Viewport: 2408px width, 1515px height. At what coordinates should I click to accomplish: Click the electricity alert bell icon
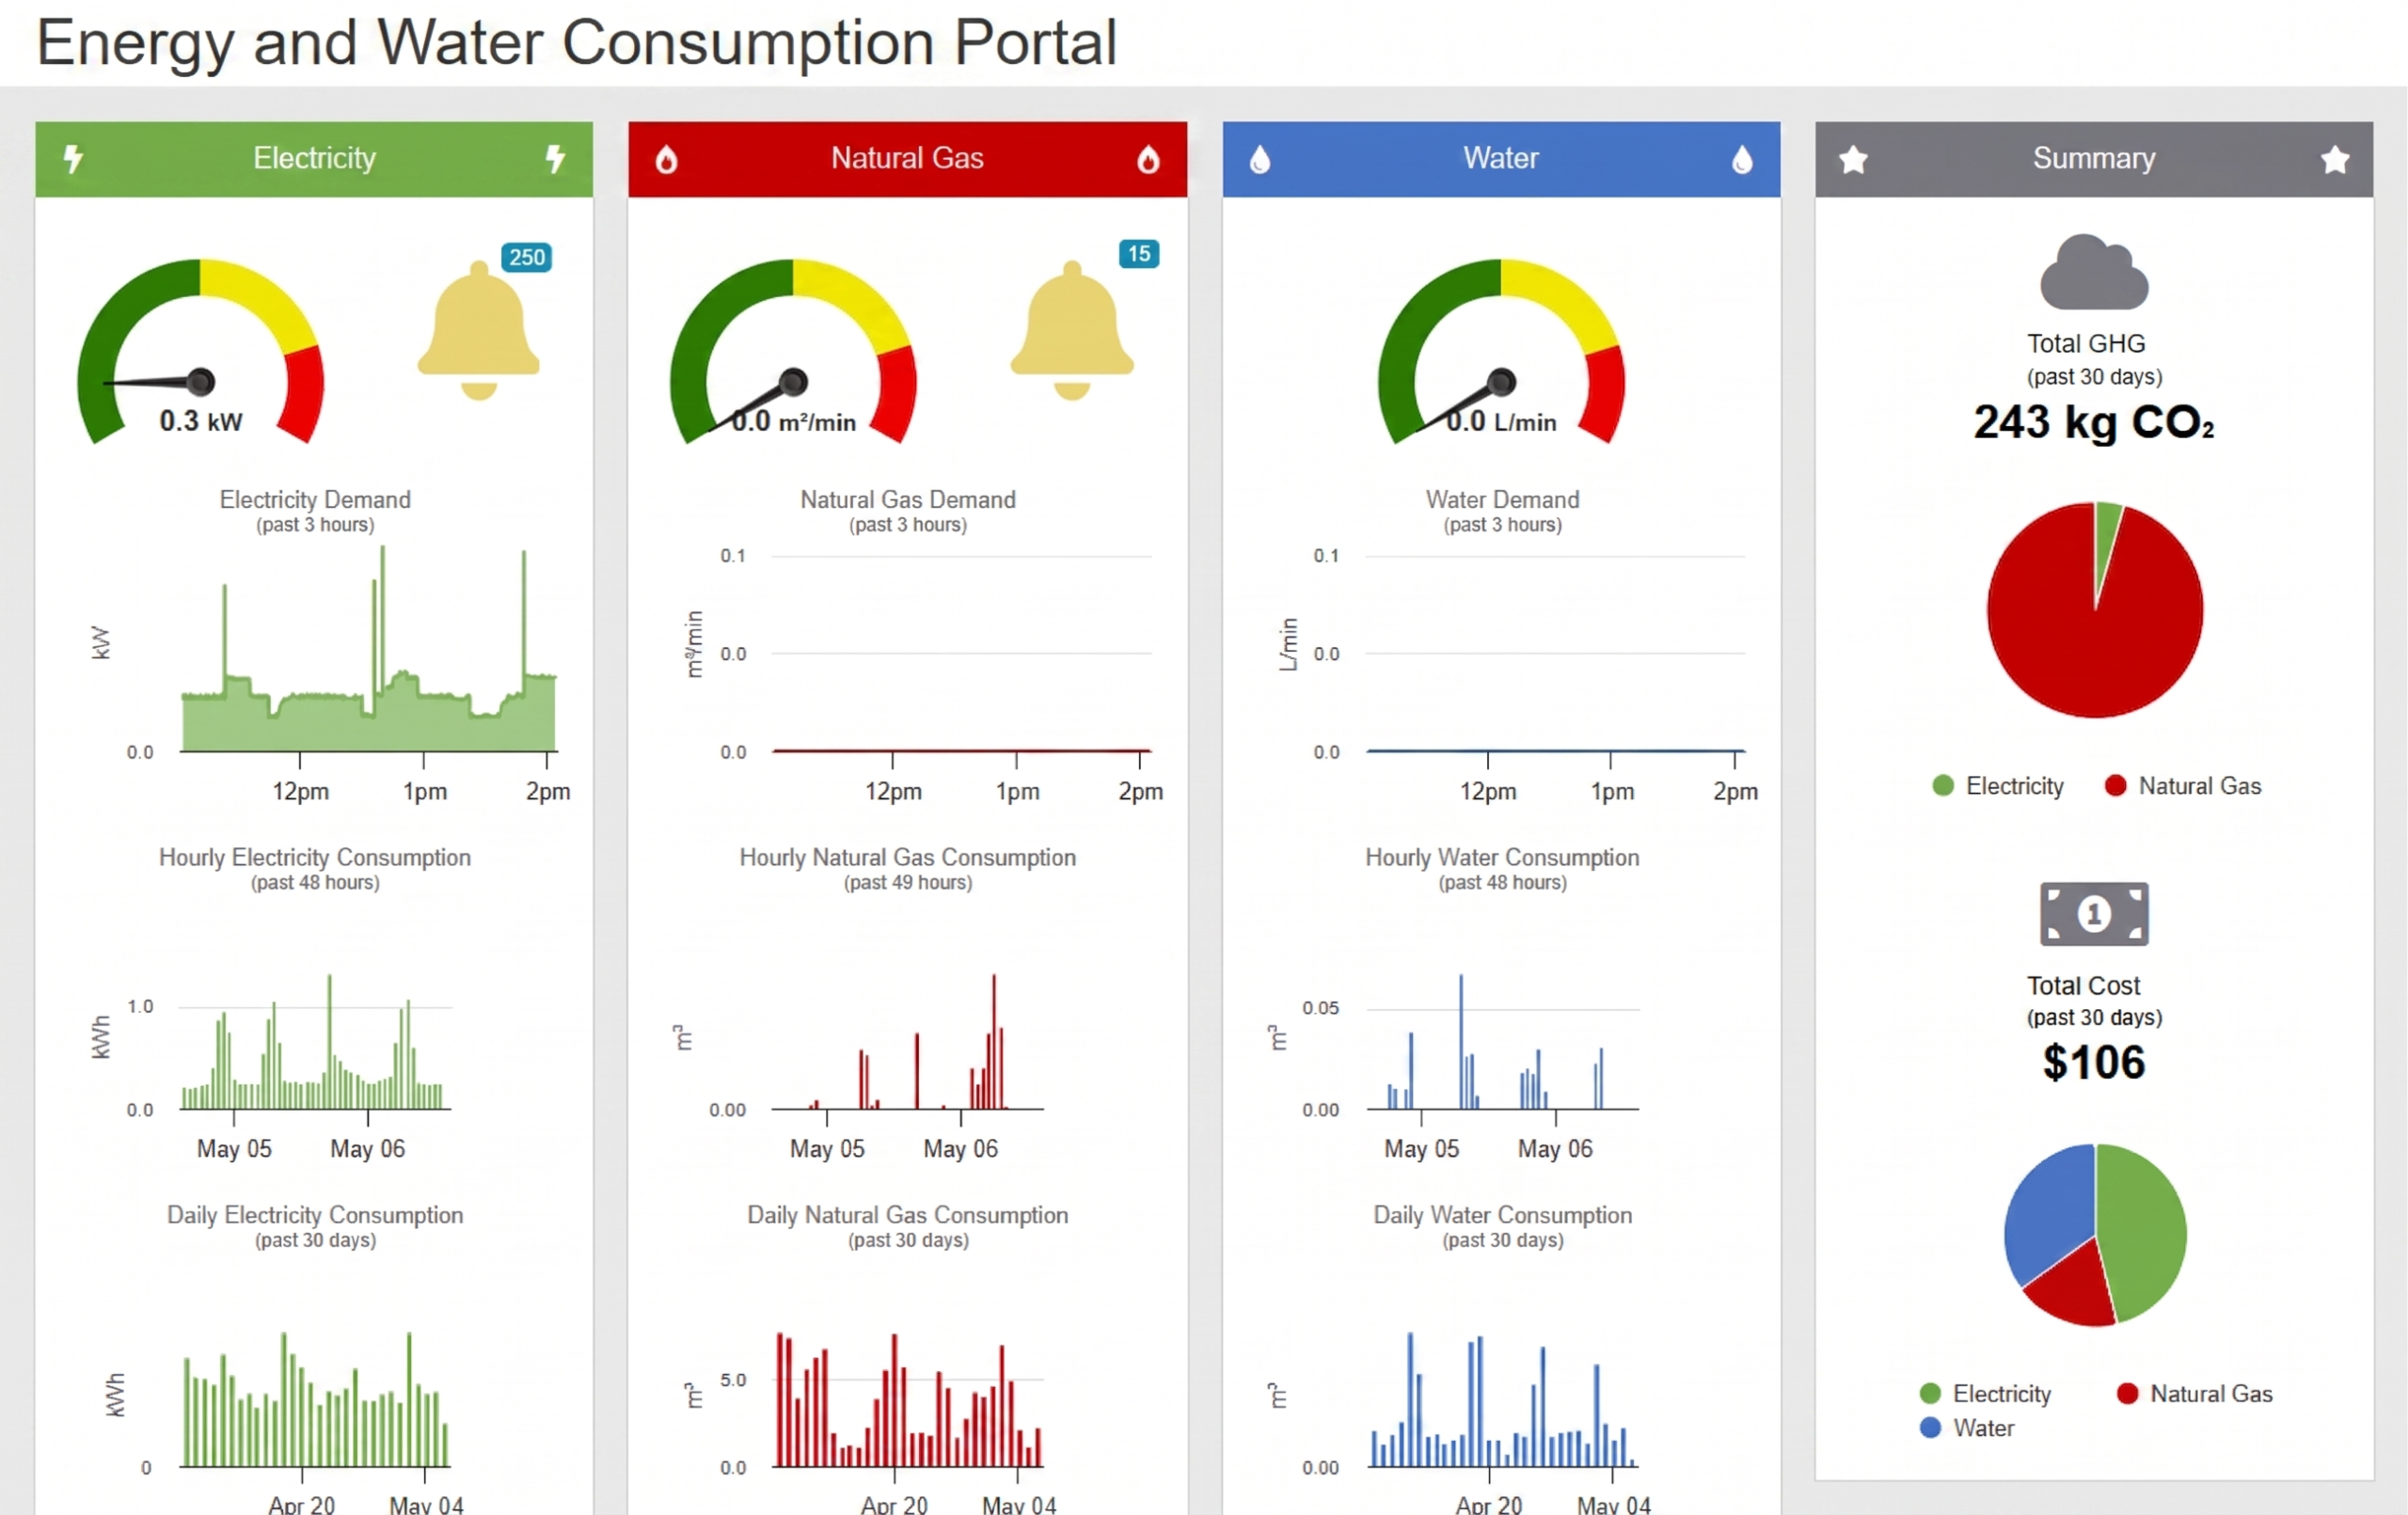479,331
